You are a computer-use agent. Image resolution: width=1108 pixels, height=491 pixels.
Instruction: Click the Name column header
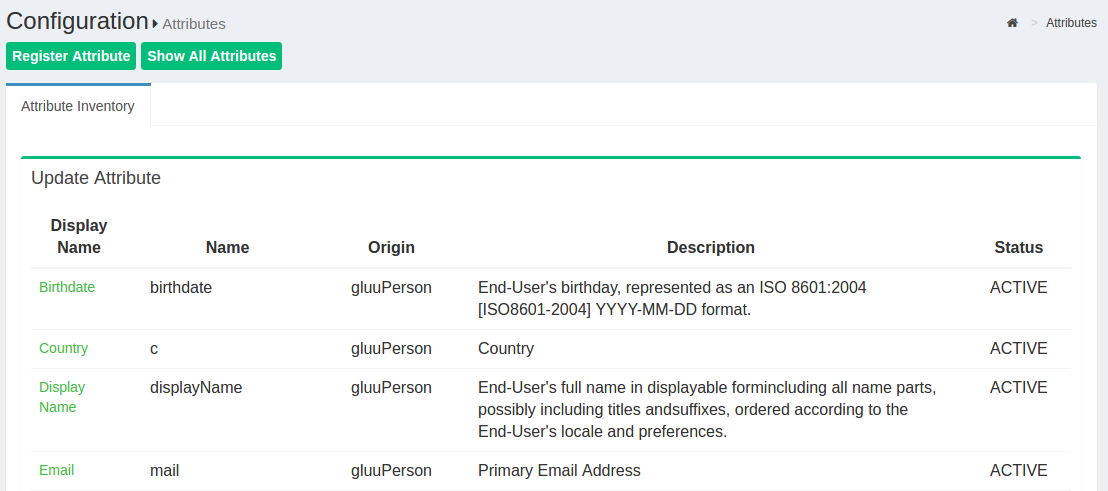click(227, 247)
